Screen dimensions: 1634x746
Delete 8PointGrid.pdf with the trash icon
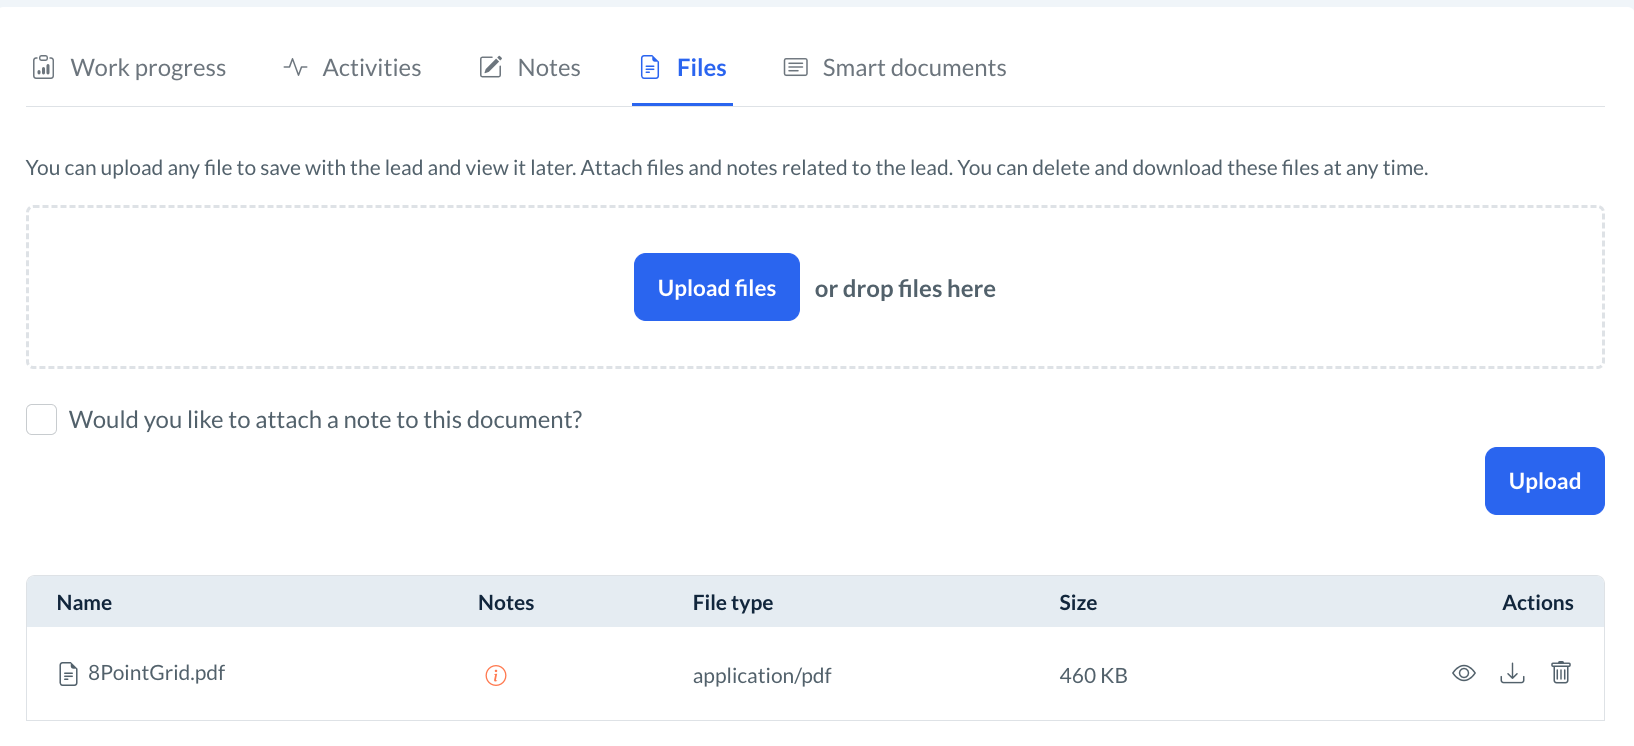[1560, 672]
